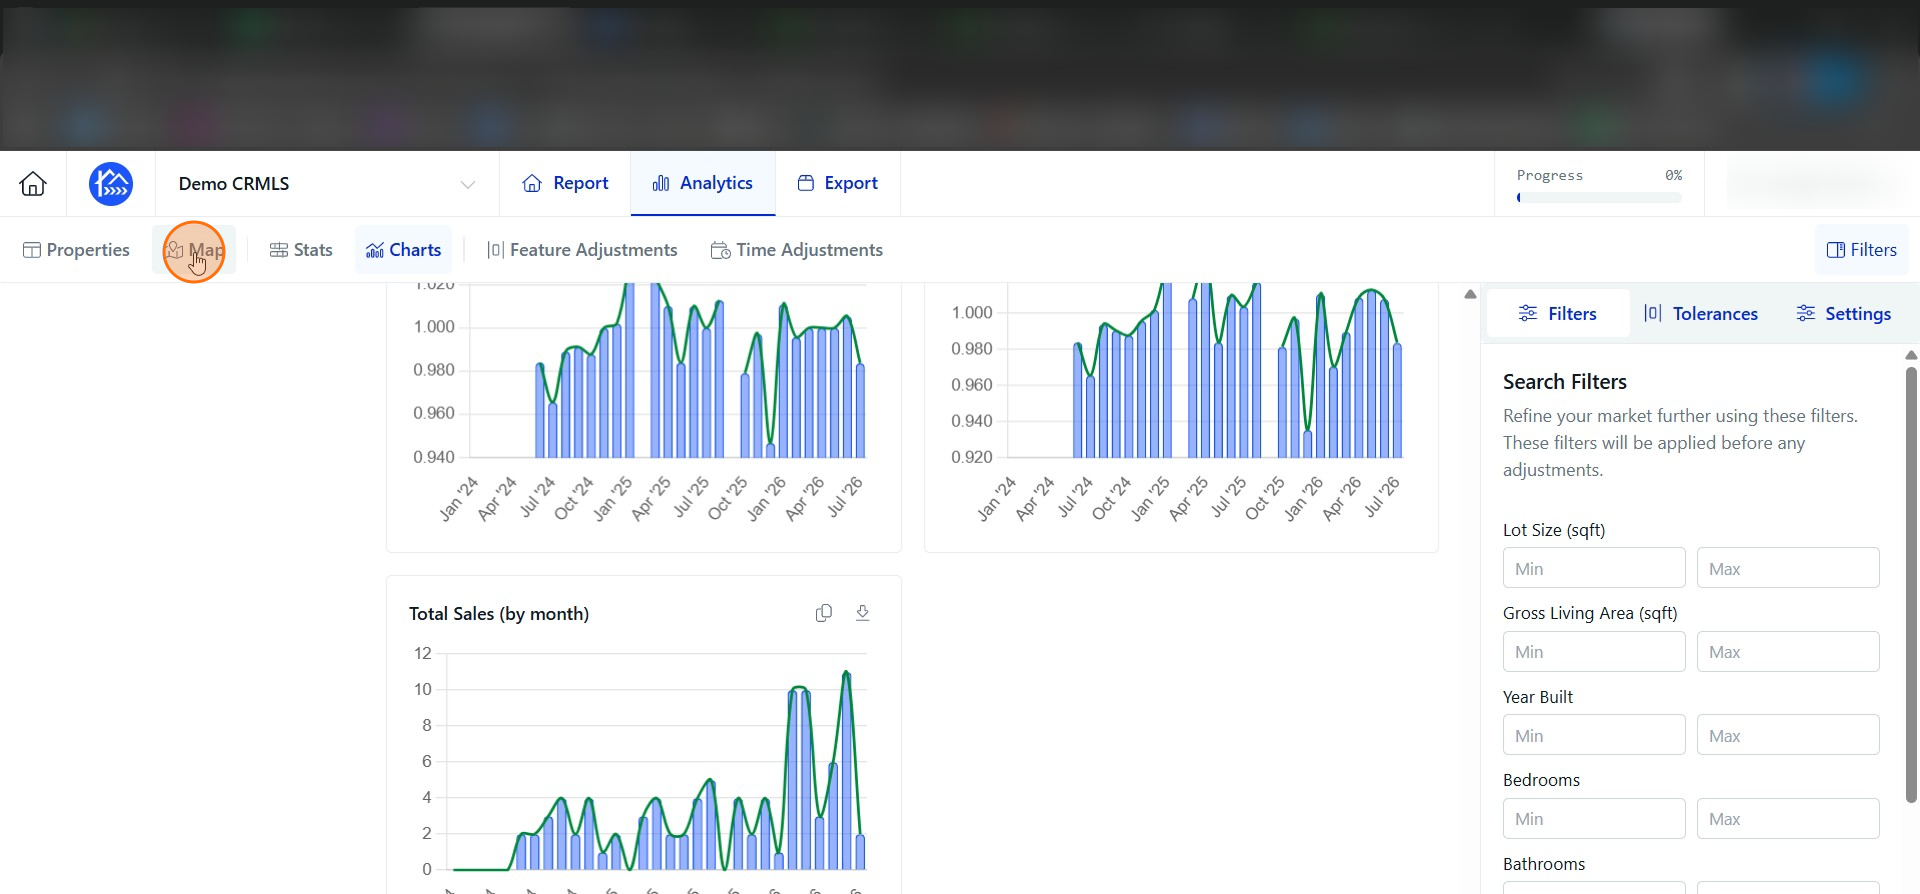Click the Progress bar
1920x894 pixels.
1599,198
